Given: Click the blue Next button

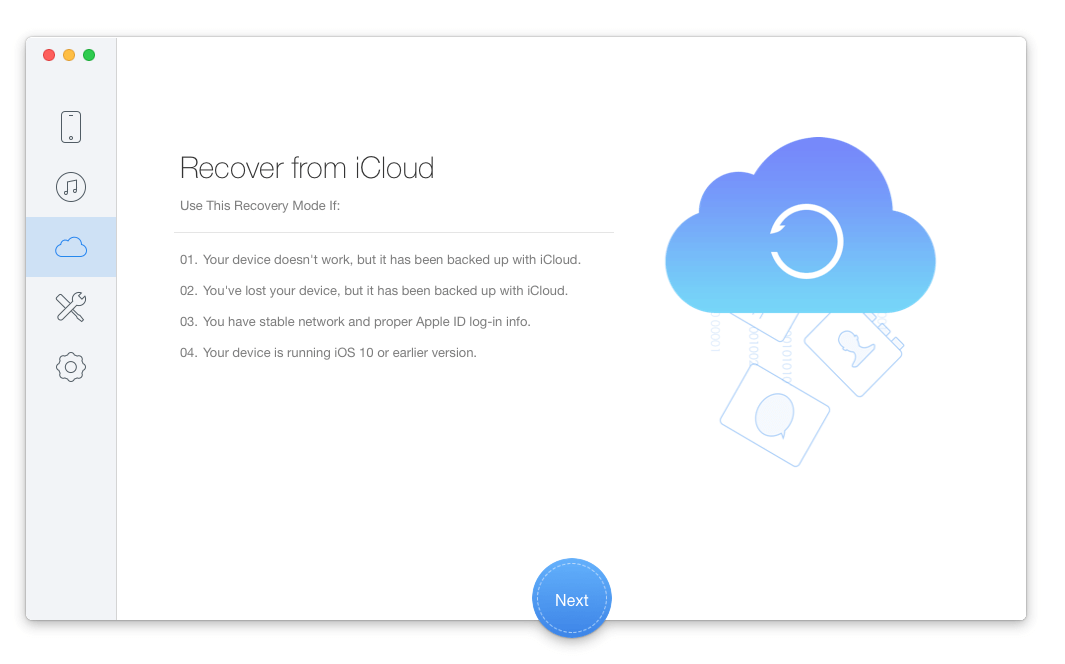Looking at the screenshot, I should point(572,599).
